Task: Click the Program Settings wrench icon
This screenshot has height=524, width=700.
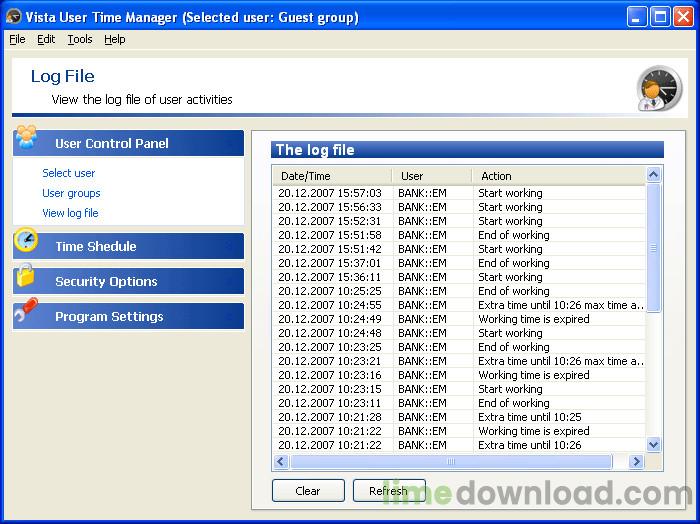Action: point(25,309)
